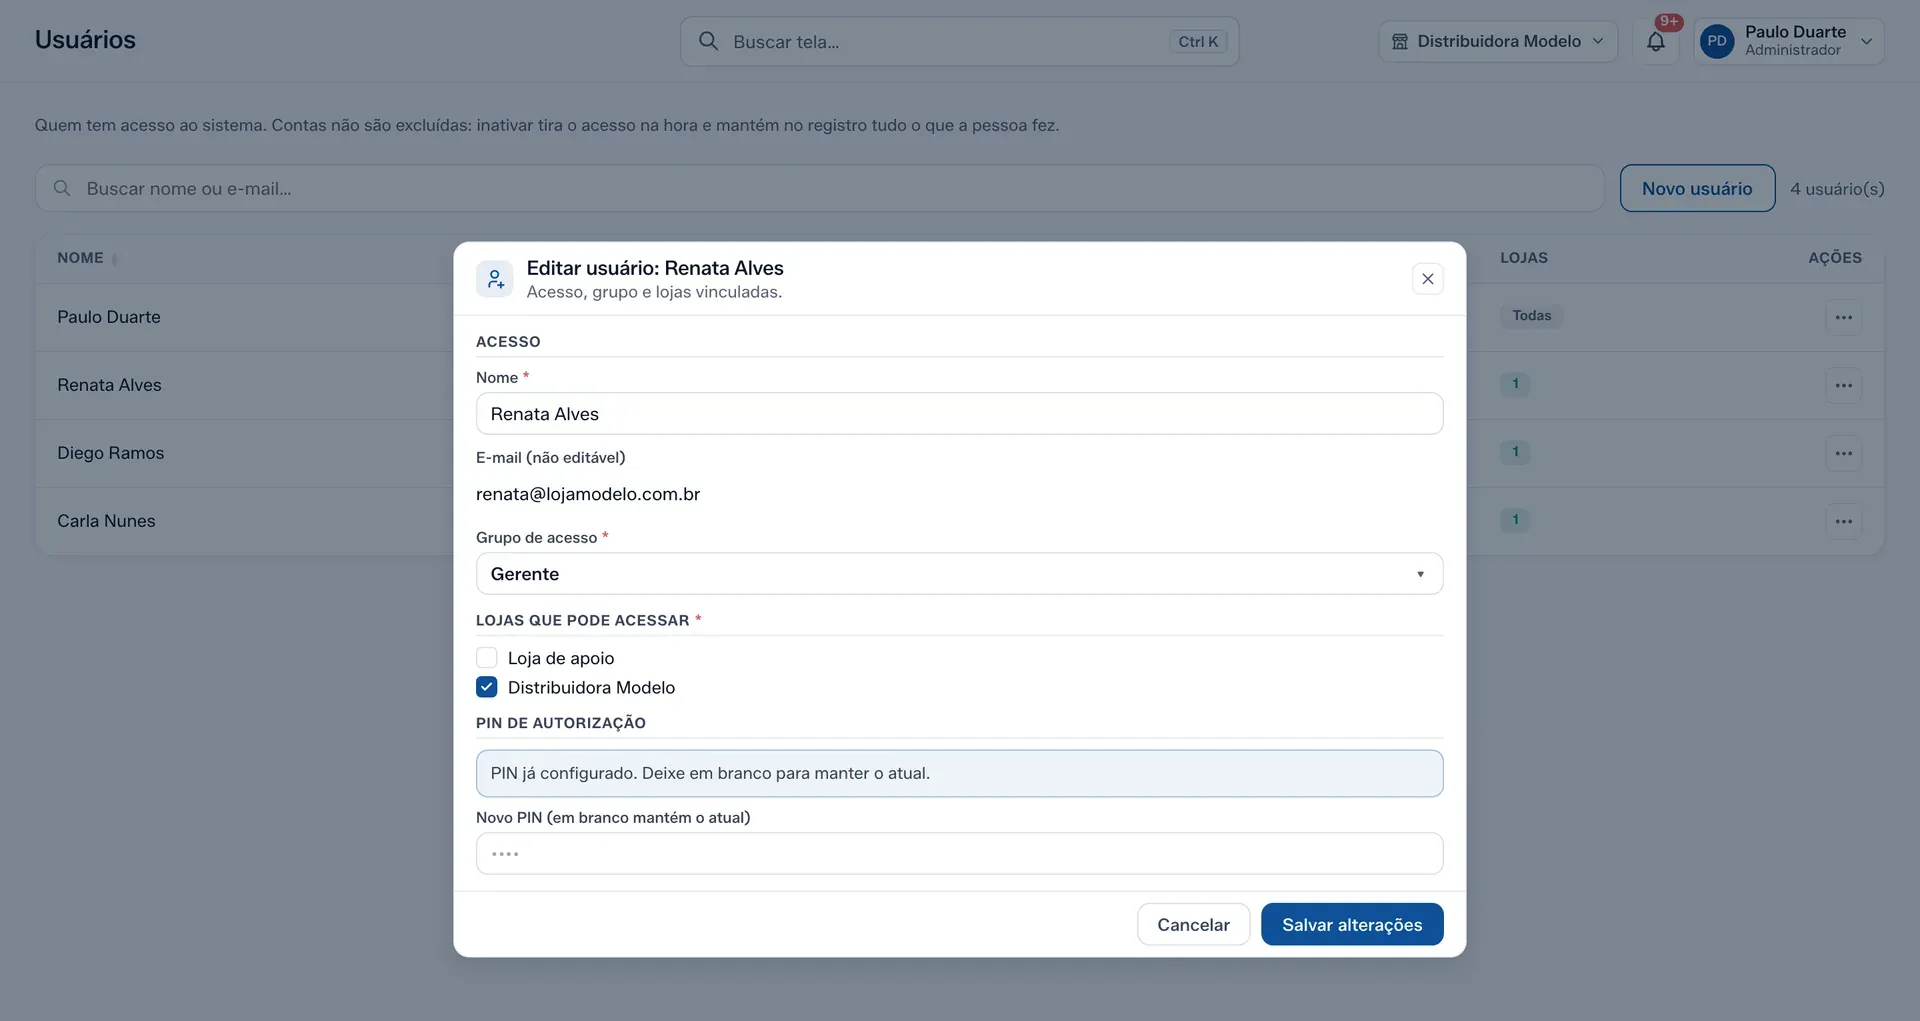Click the user icon in dialog header

(x=495, y=279)
